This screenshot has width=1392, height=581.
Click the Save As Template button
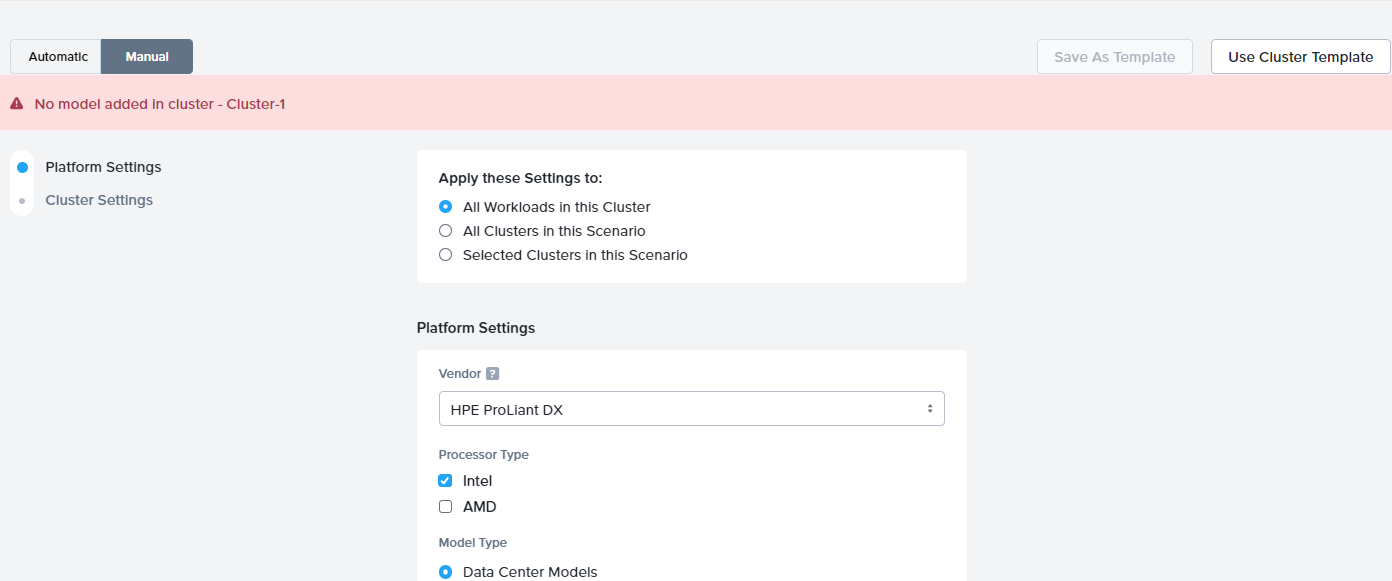[1114, 56]
